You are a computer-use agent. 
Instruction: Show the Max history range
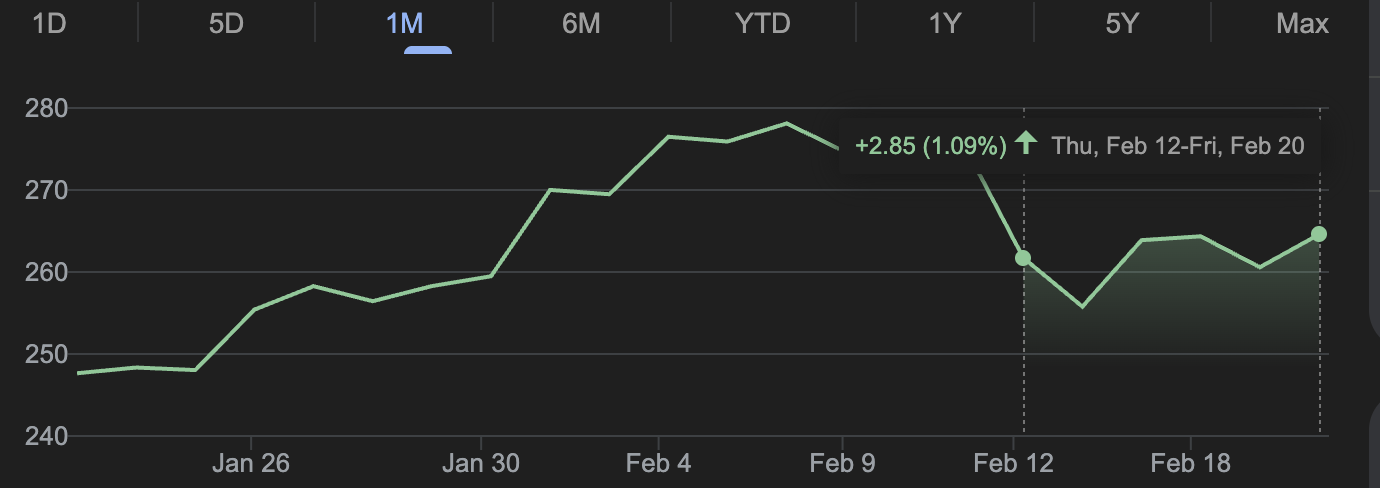point(1302,24)
